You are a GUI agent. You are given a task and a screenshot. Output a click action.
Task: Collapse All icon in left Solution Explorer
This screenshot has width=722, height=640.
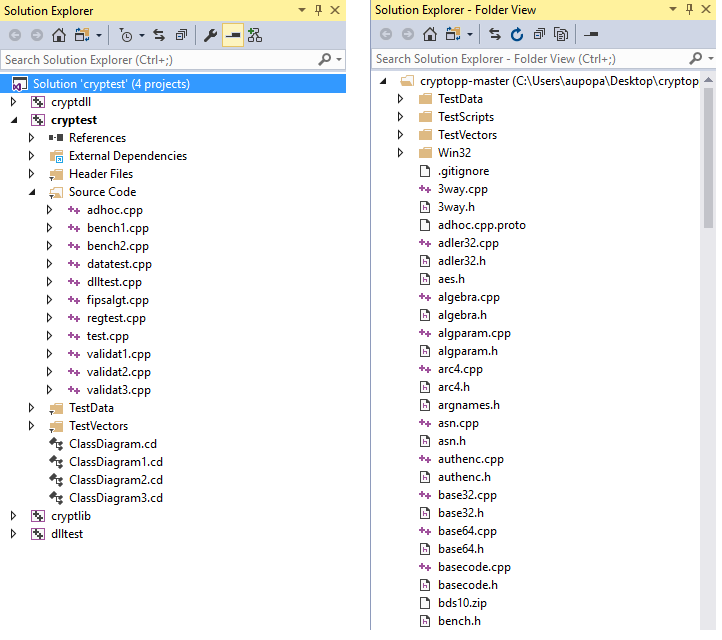click(x=181, y=35)
